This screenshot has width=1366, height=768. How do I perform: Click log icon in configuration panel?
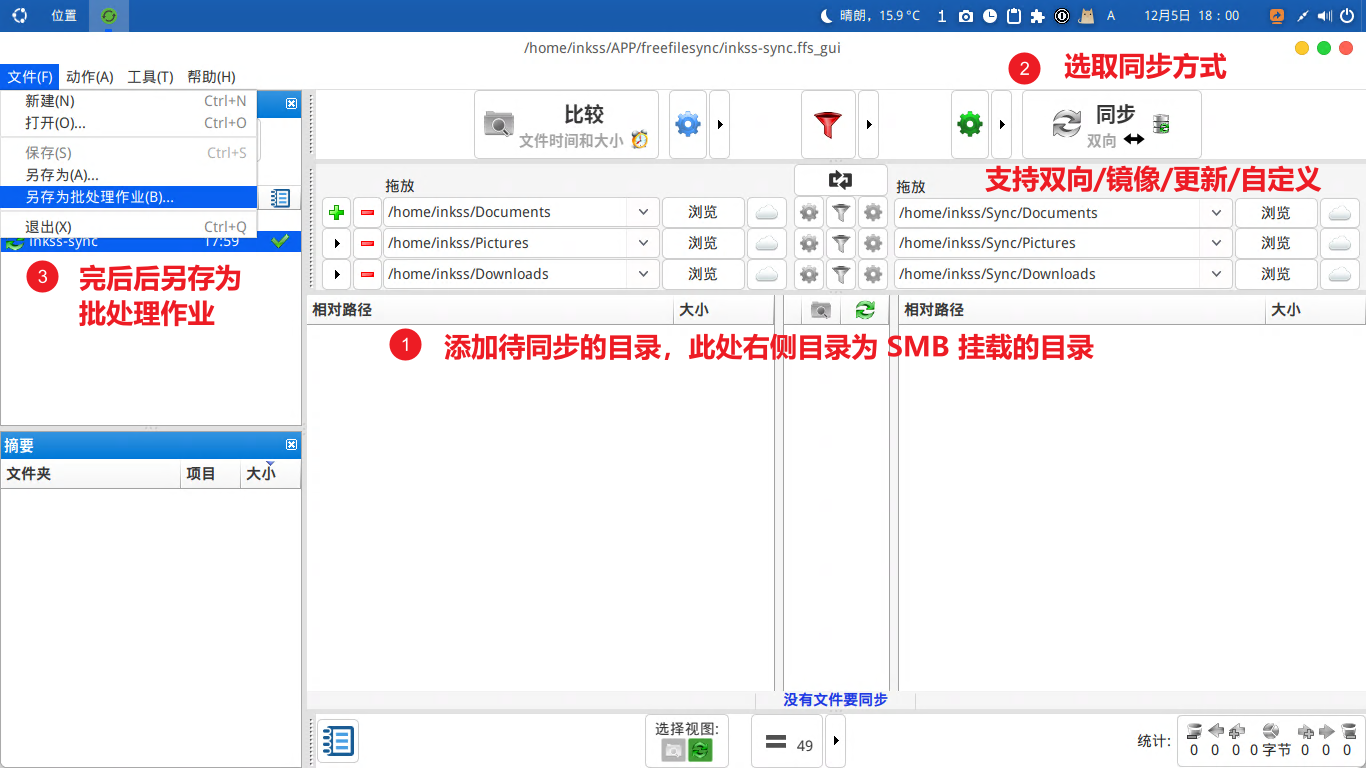coord(281,198)
